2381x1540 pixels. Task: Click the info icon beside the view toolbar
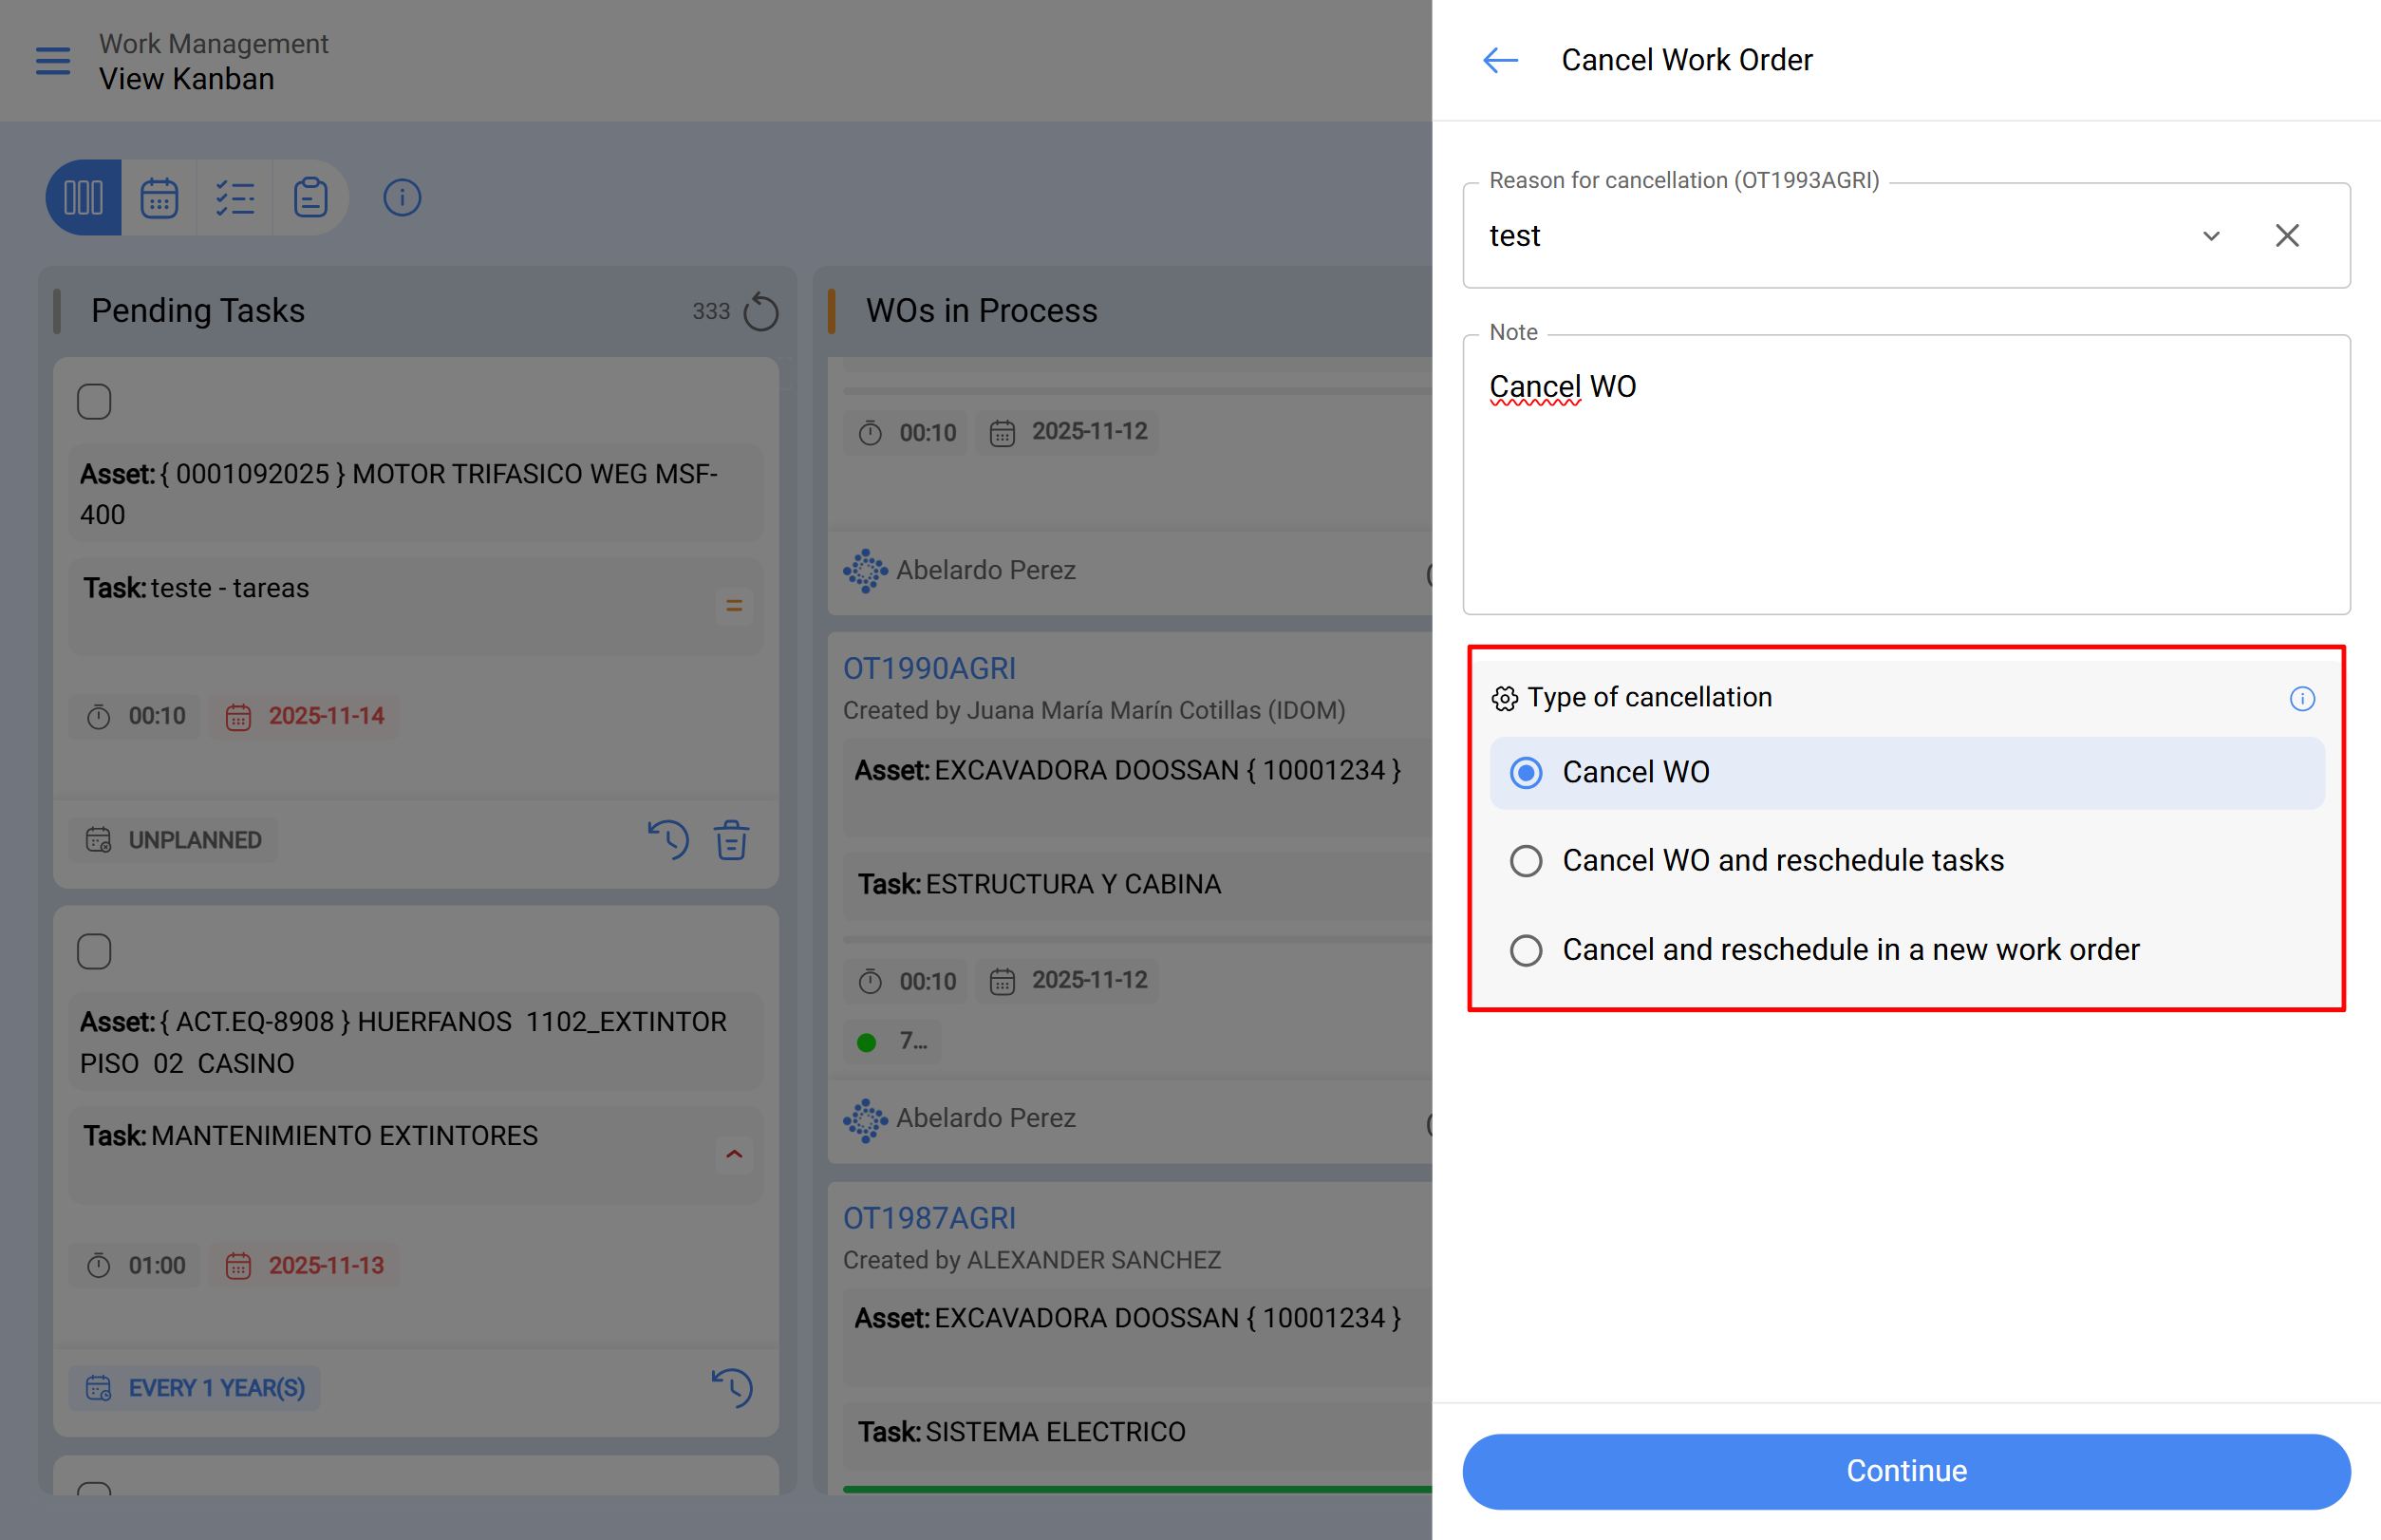tap(402, 198)
